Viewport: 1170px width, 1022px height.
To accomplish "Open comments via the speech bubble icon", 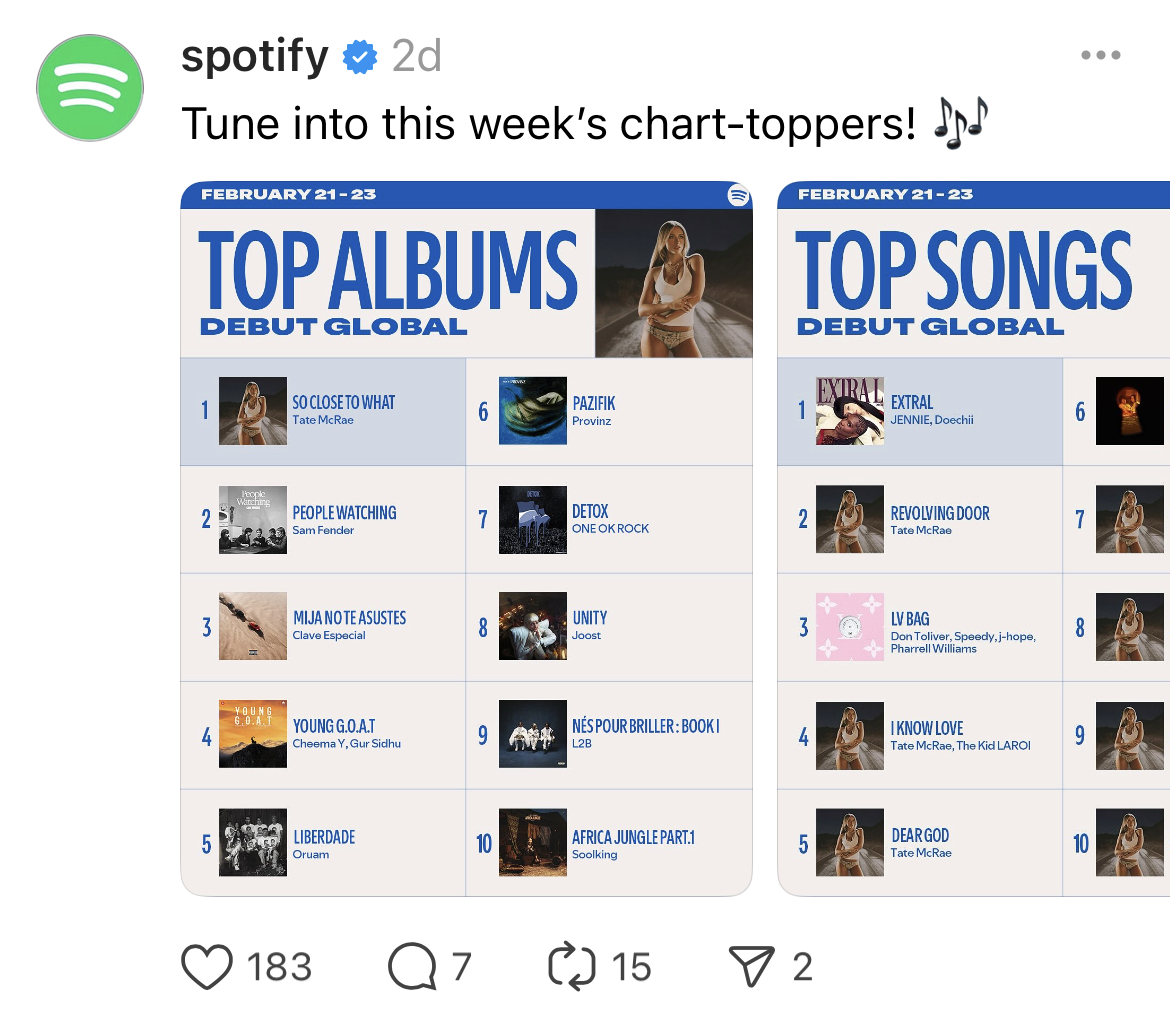I will point(412,966).
